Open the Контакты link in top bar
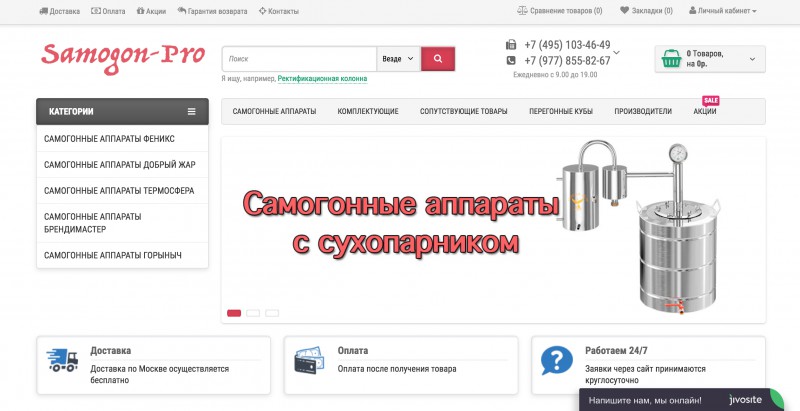Screen dimensions: 800x411 284,11
